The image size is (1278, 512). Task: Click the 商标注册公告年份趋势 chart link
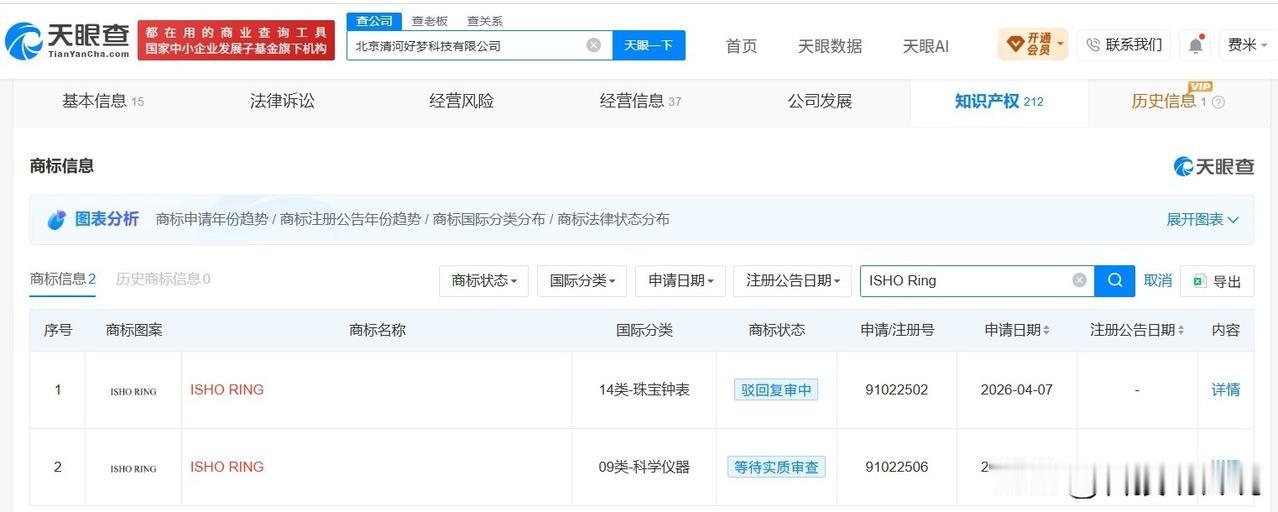(x=350, y=219)
